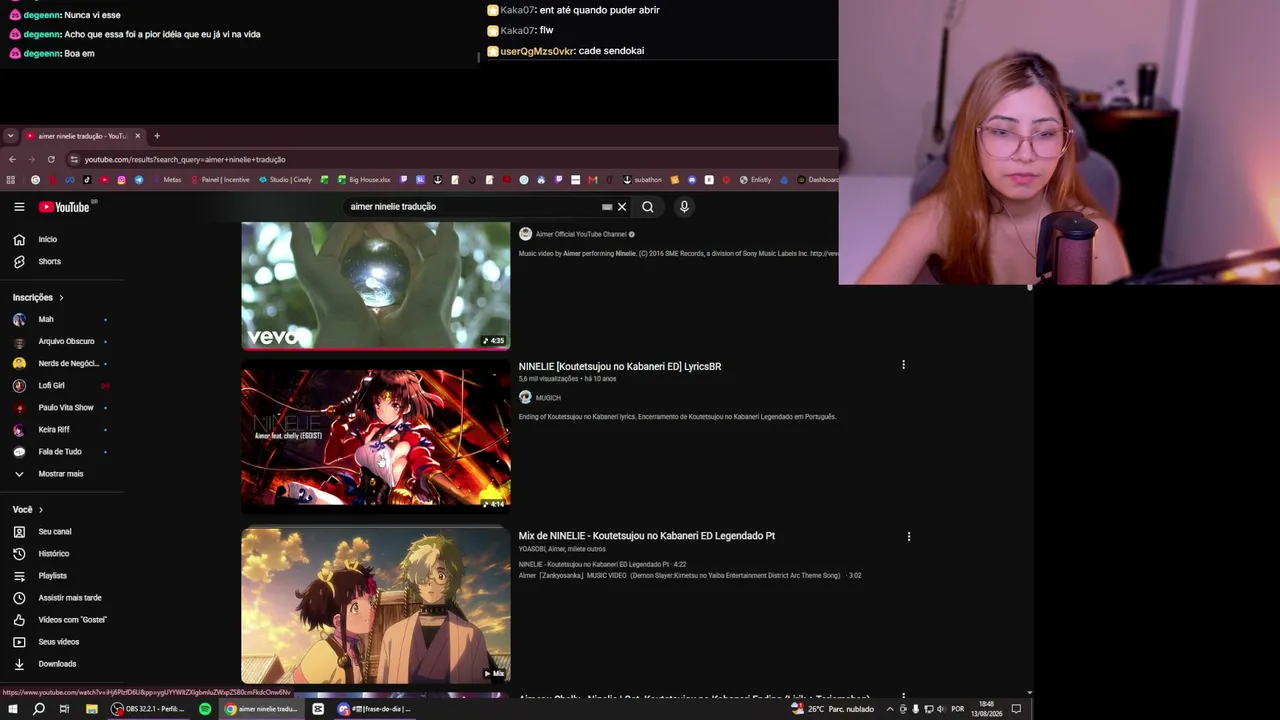This screenshot has width=1280, height=720.
Task: Open the Telegram bookmark
Action: tap(139, 180)
